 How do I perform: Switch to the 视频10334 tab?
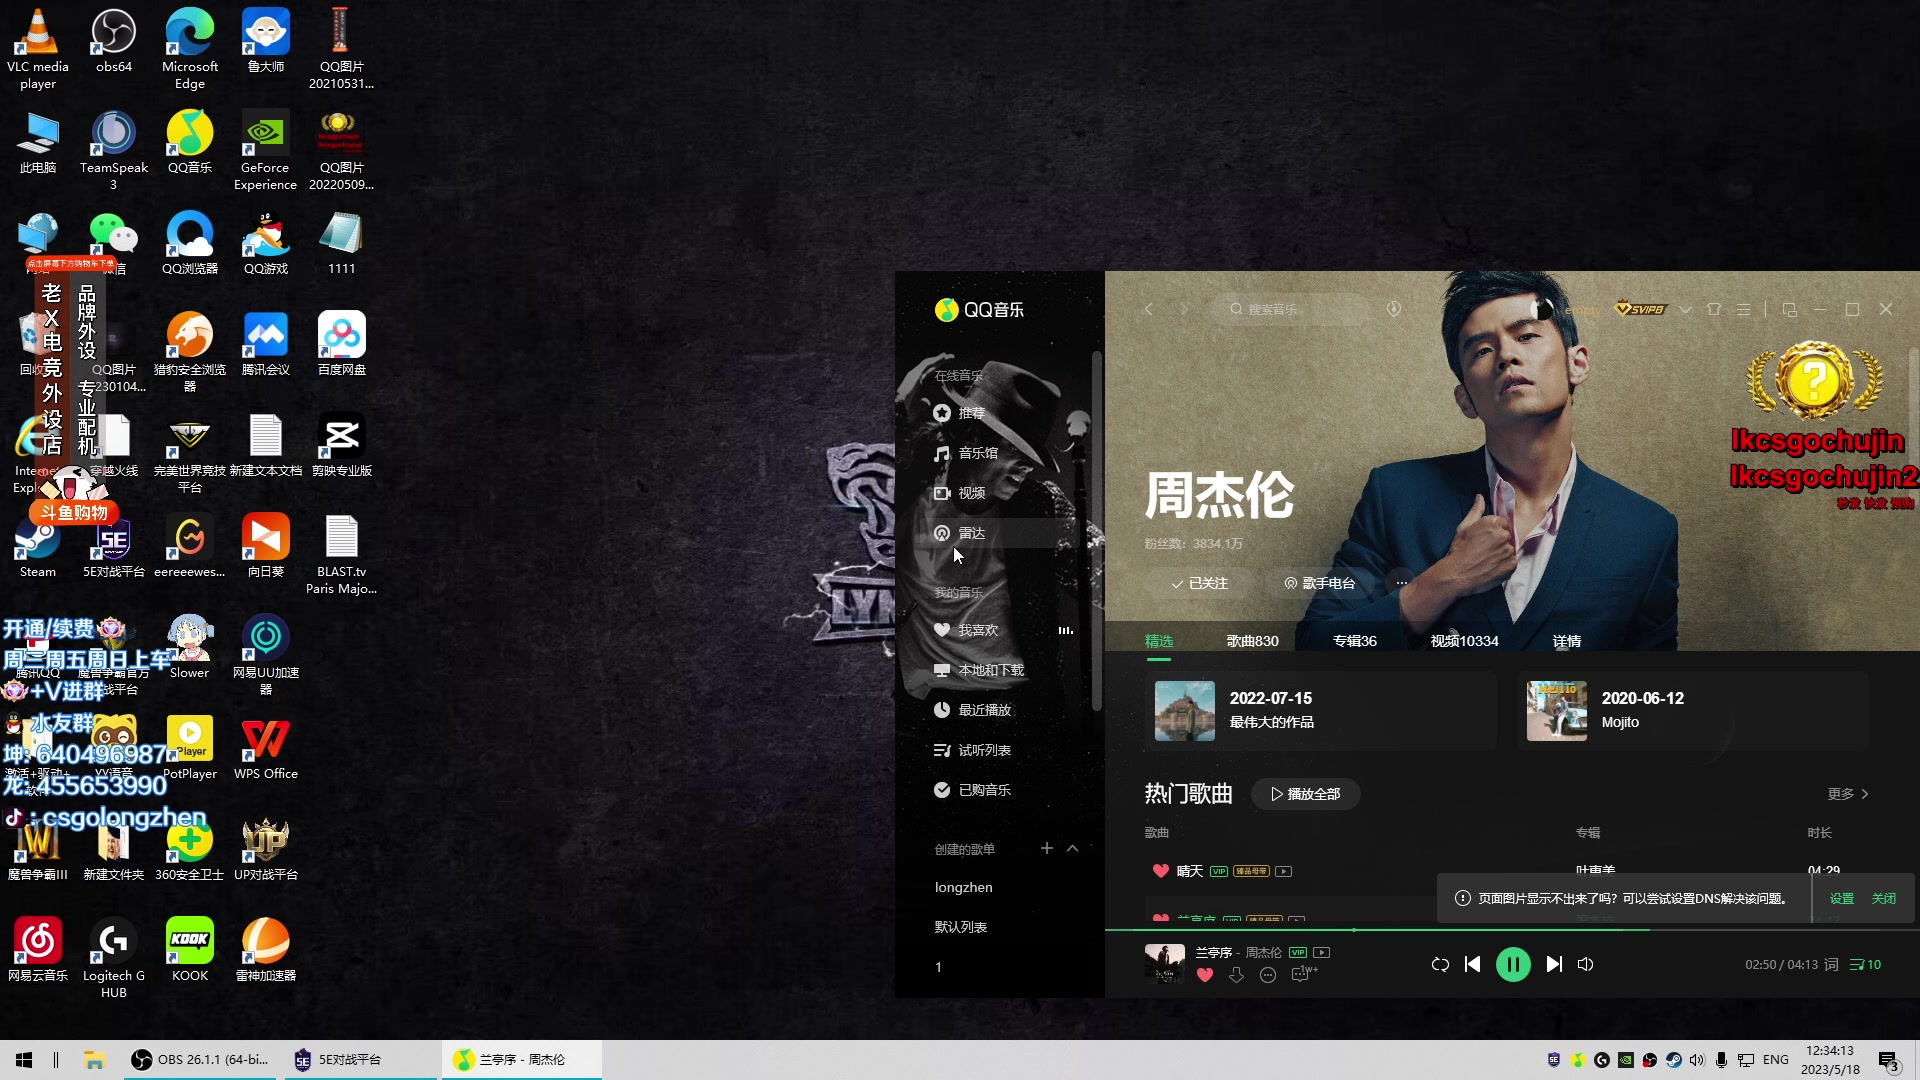(1464, 641)
